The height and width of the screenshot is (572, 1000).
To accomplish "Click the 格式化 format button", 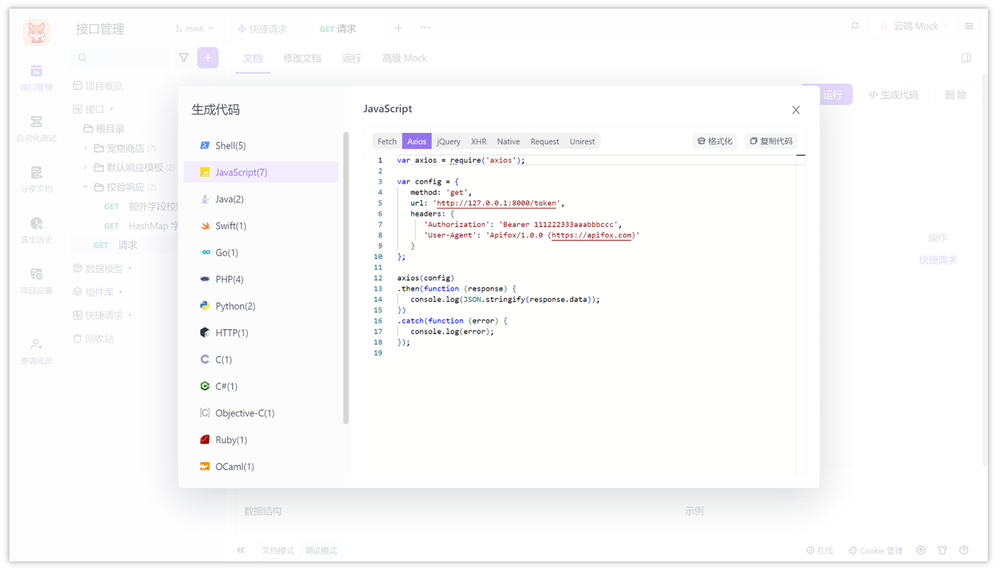I will coord(715,141).
